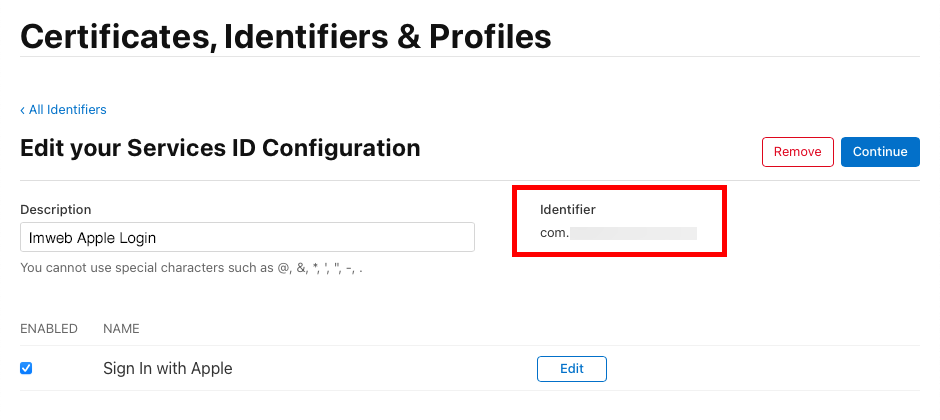Select the Sign In with Apple capability name
This screenshot has width=940, height=420.
coord(167,368)
